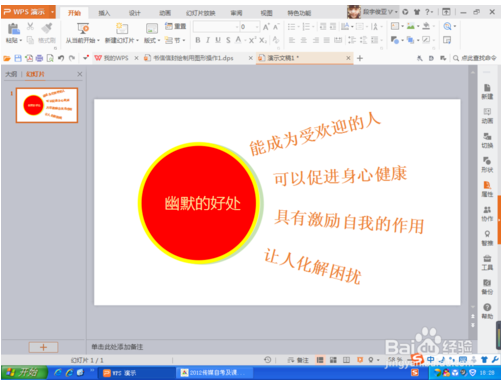Open the Start ribbon tab
The image size is (501, 382).
pos(74,13)
